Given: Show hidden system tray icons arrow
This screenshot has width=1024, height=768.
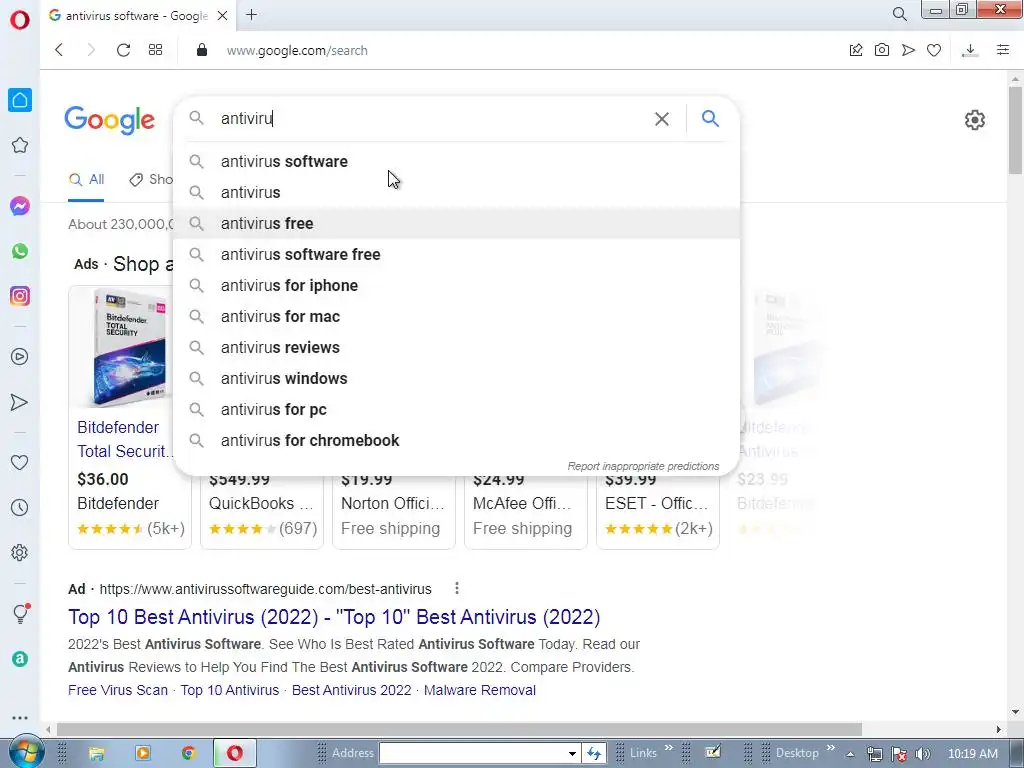Looking at the screenshot, I should (x=850, y=754).
